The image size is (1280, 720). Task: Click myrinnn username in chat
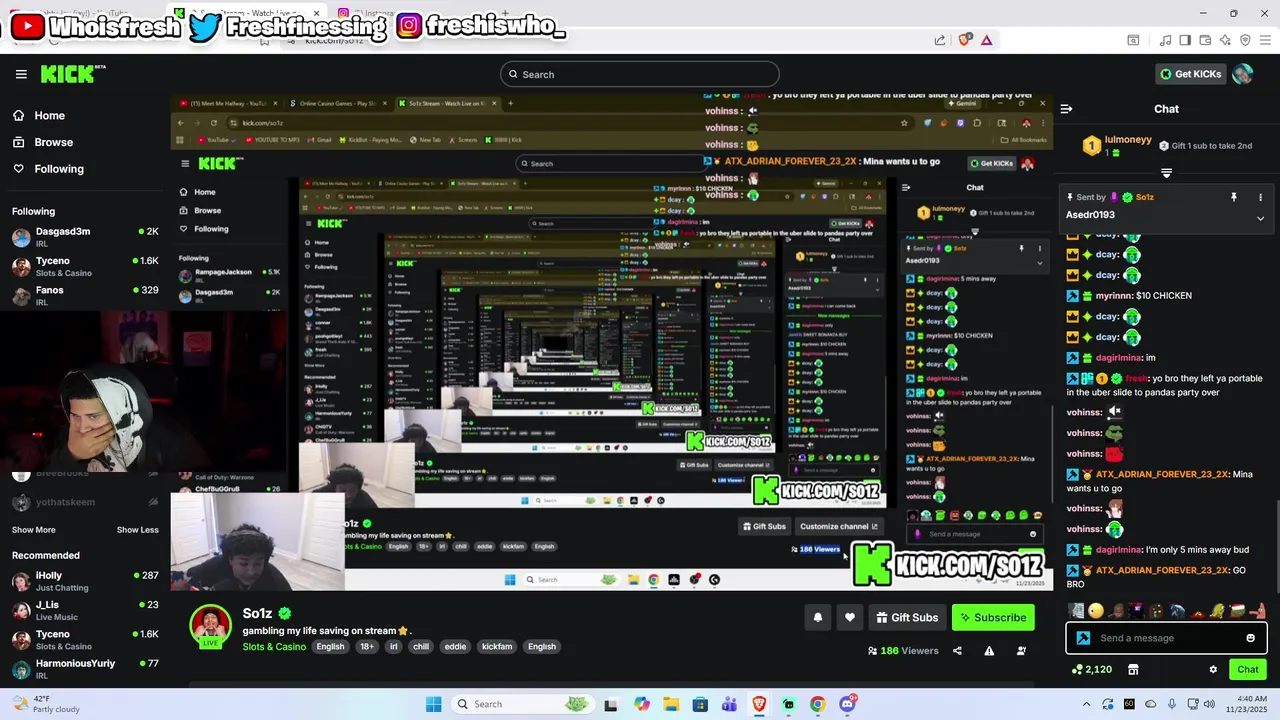1113,296
